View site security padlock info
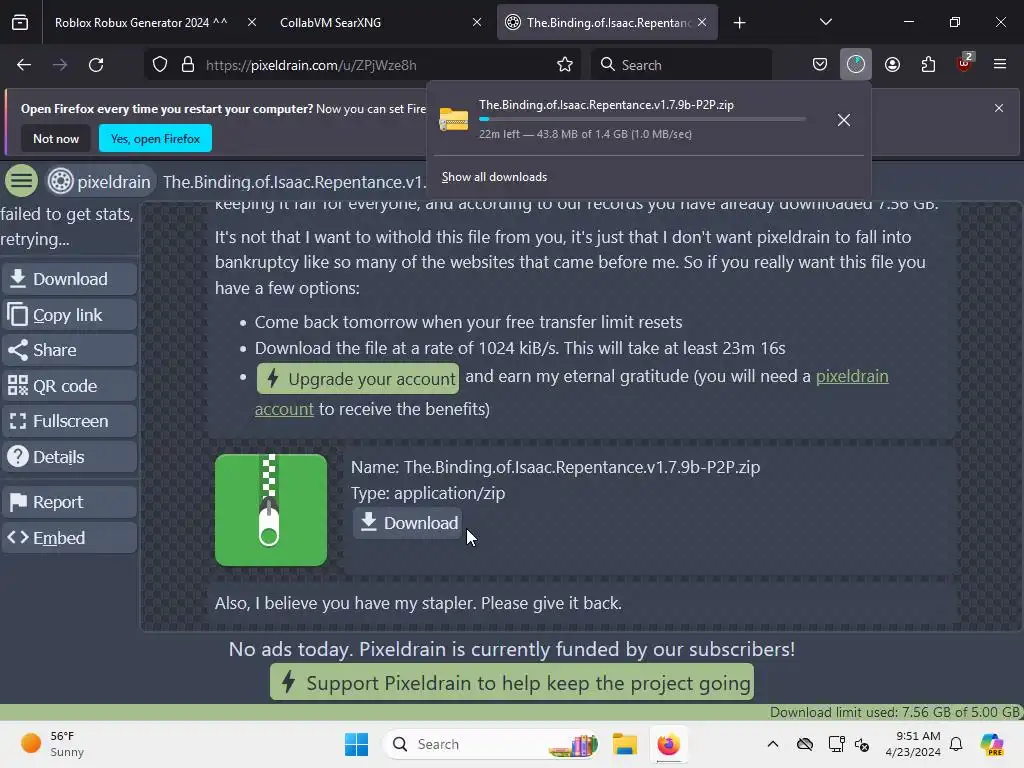The width and height of the screenshot is (1024, 768). (x=188, y=65)
